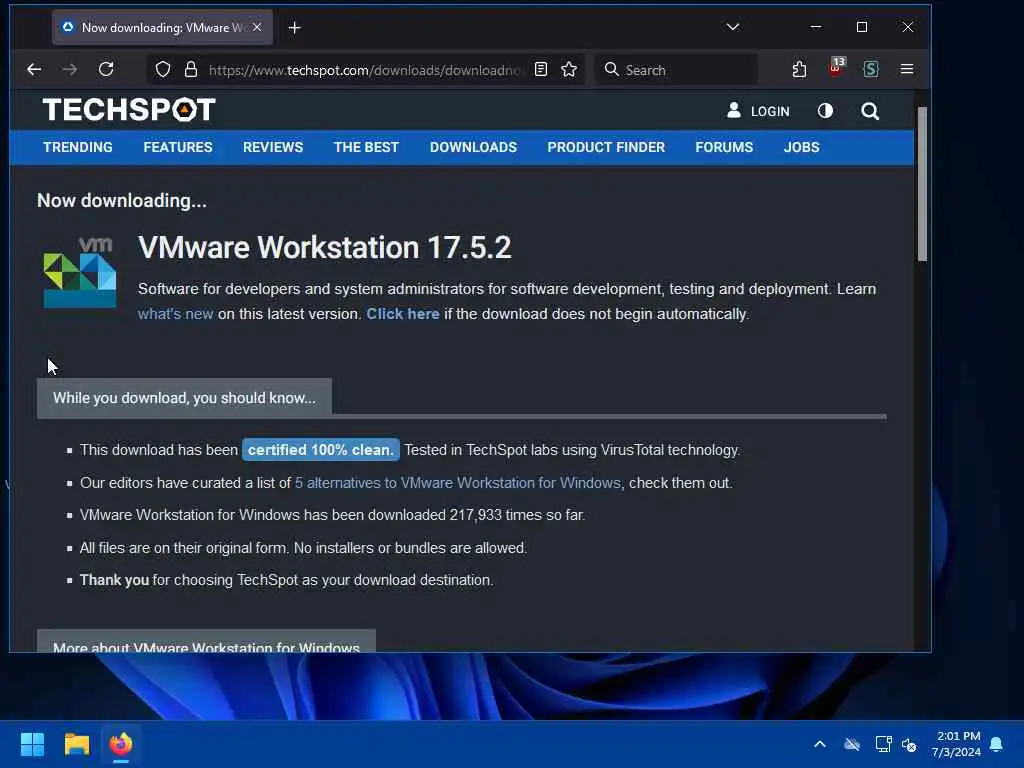Bookmark this page with the star icon

569,69
